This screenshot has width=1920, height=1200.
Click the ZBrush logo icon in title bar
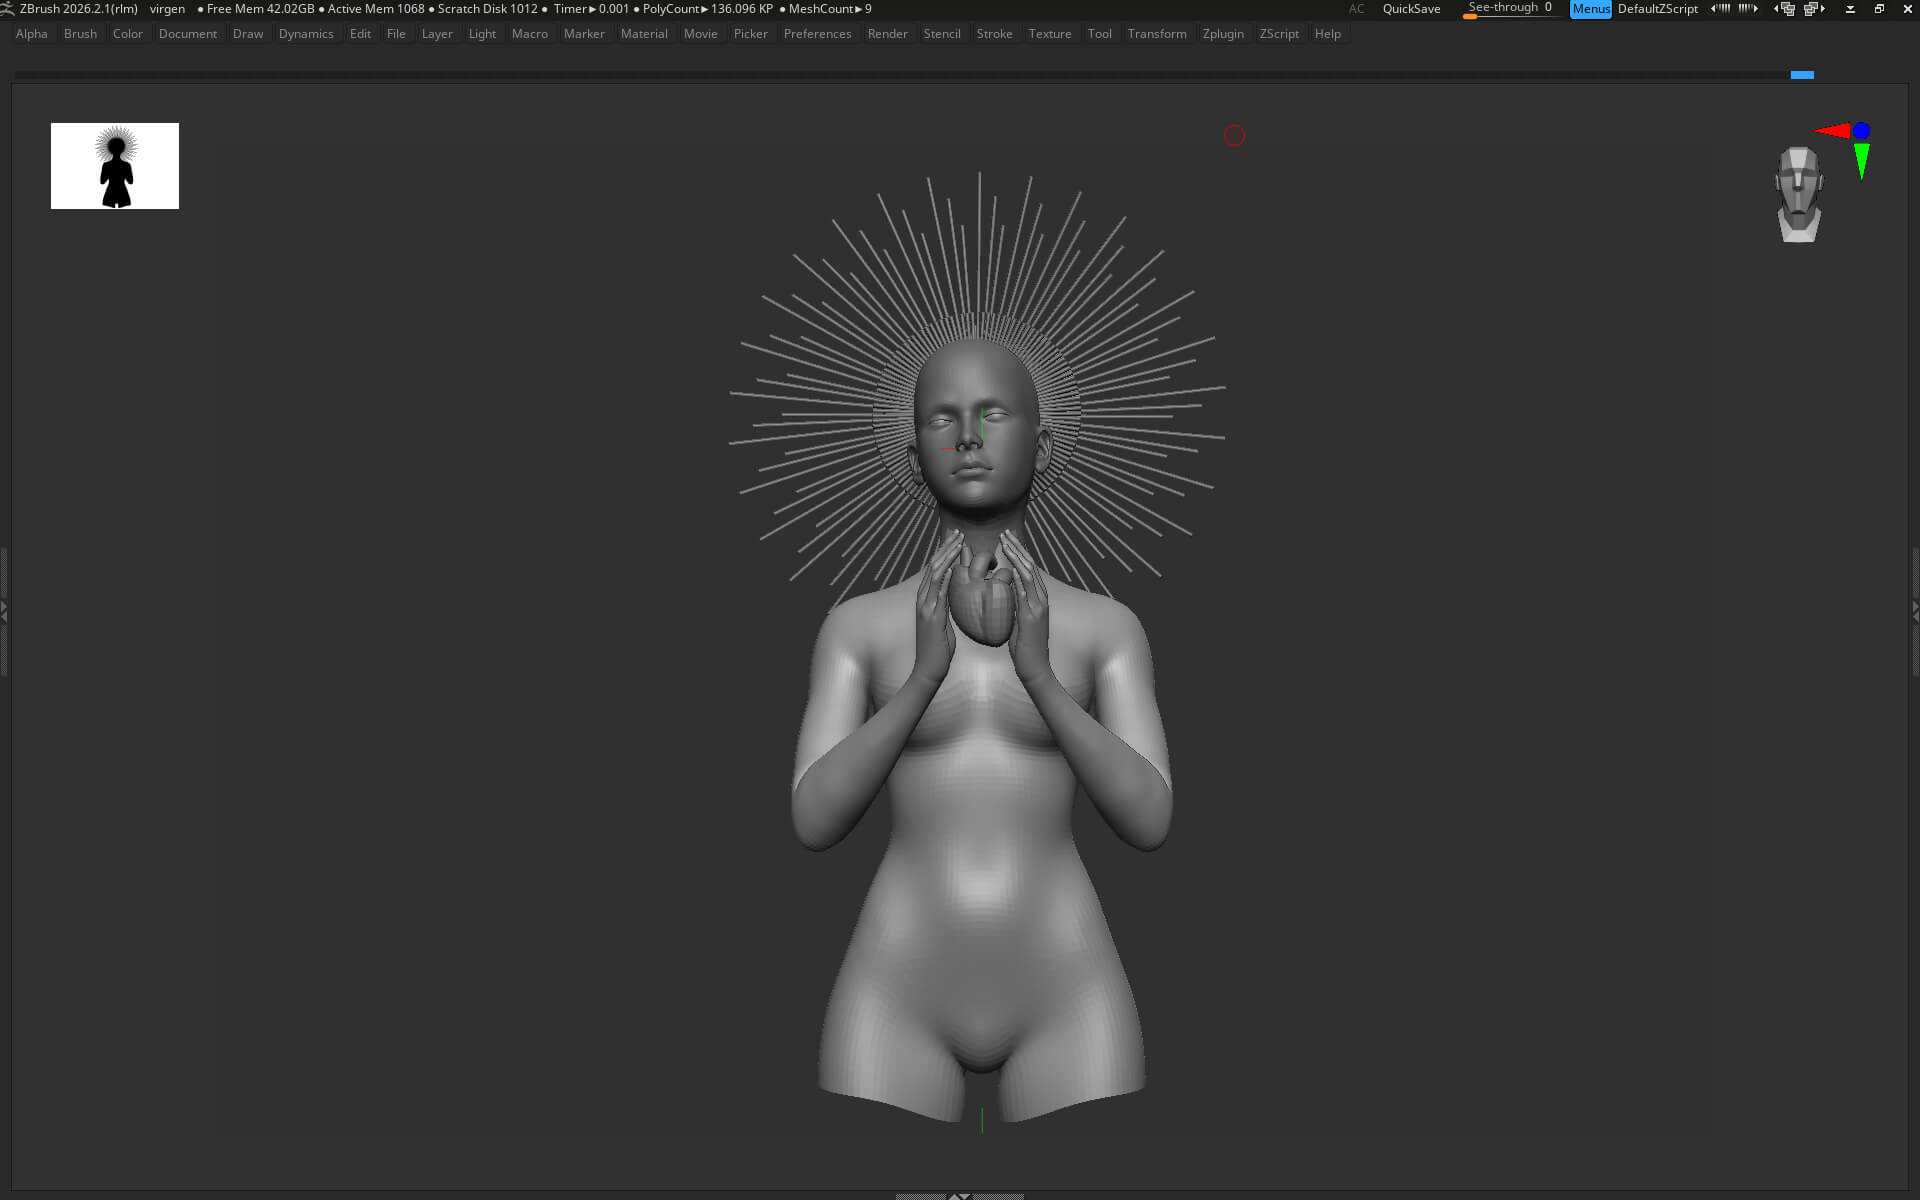[x=7, y=8]
